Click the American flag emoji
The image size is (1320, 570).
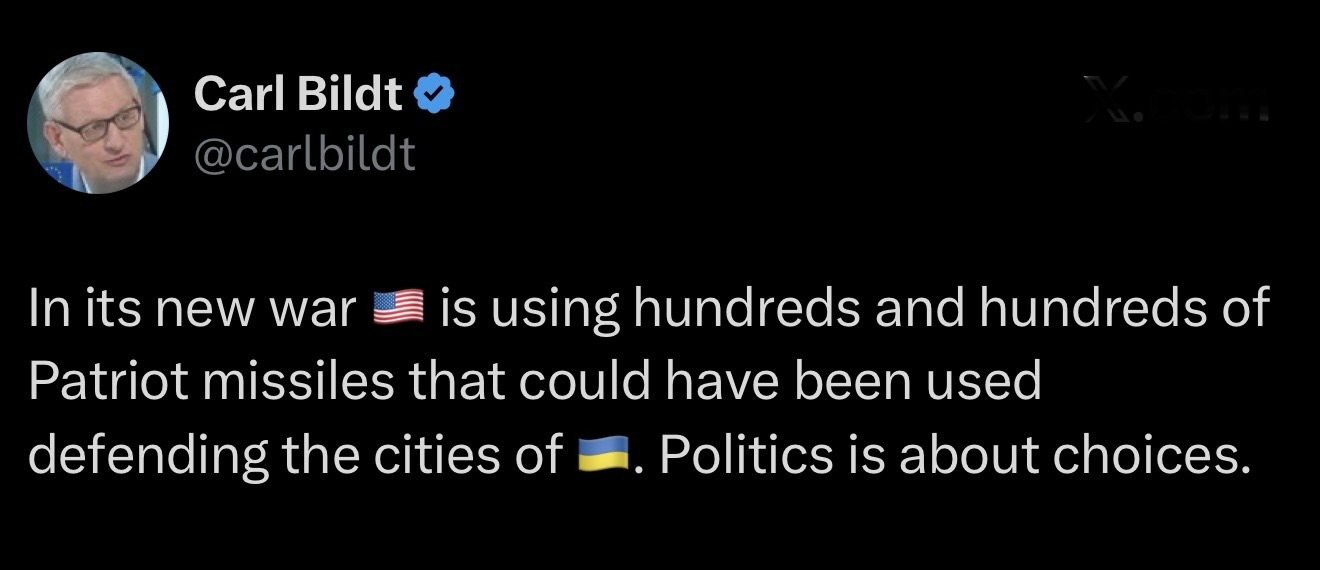tap(399, 309)
